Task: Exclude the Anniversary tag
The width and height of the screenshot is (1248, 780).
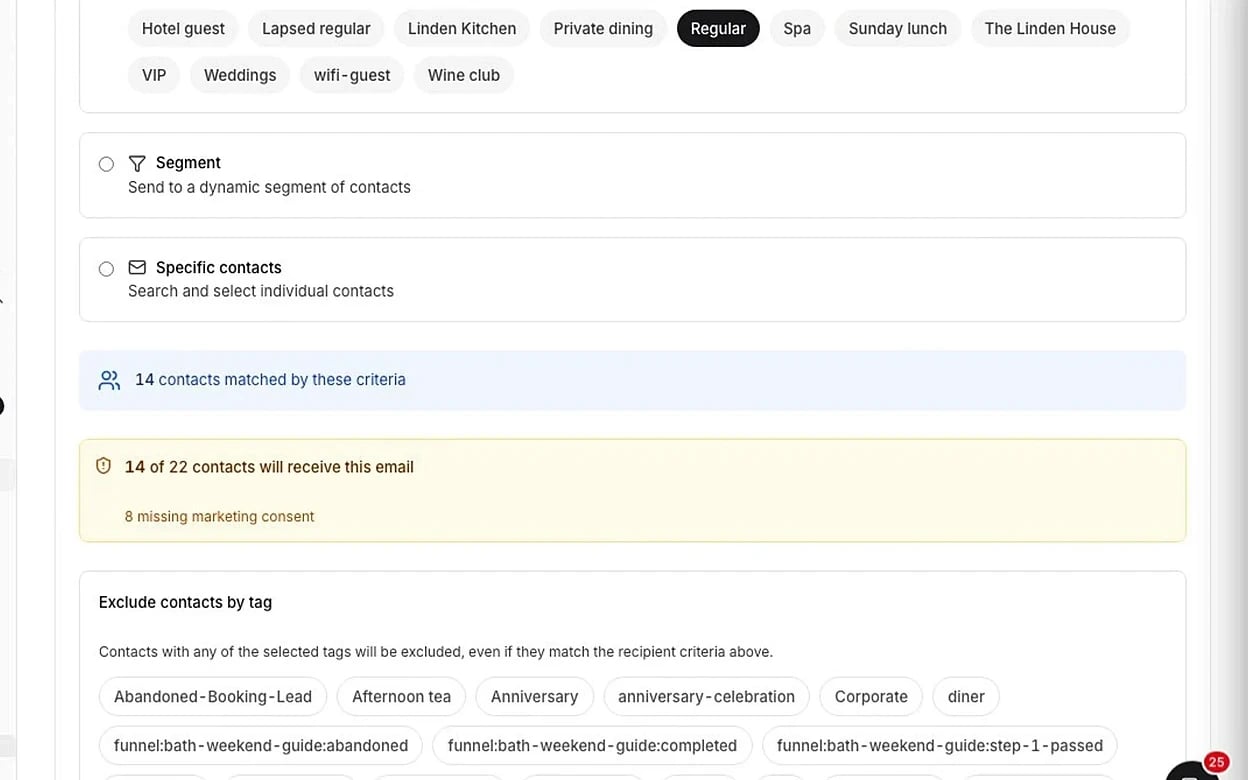Action: (534, 696)
